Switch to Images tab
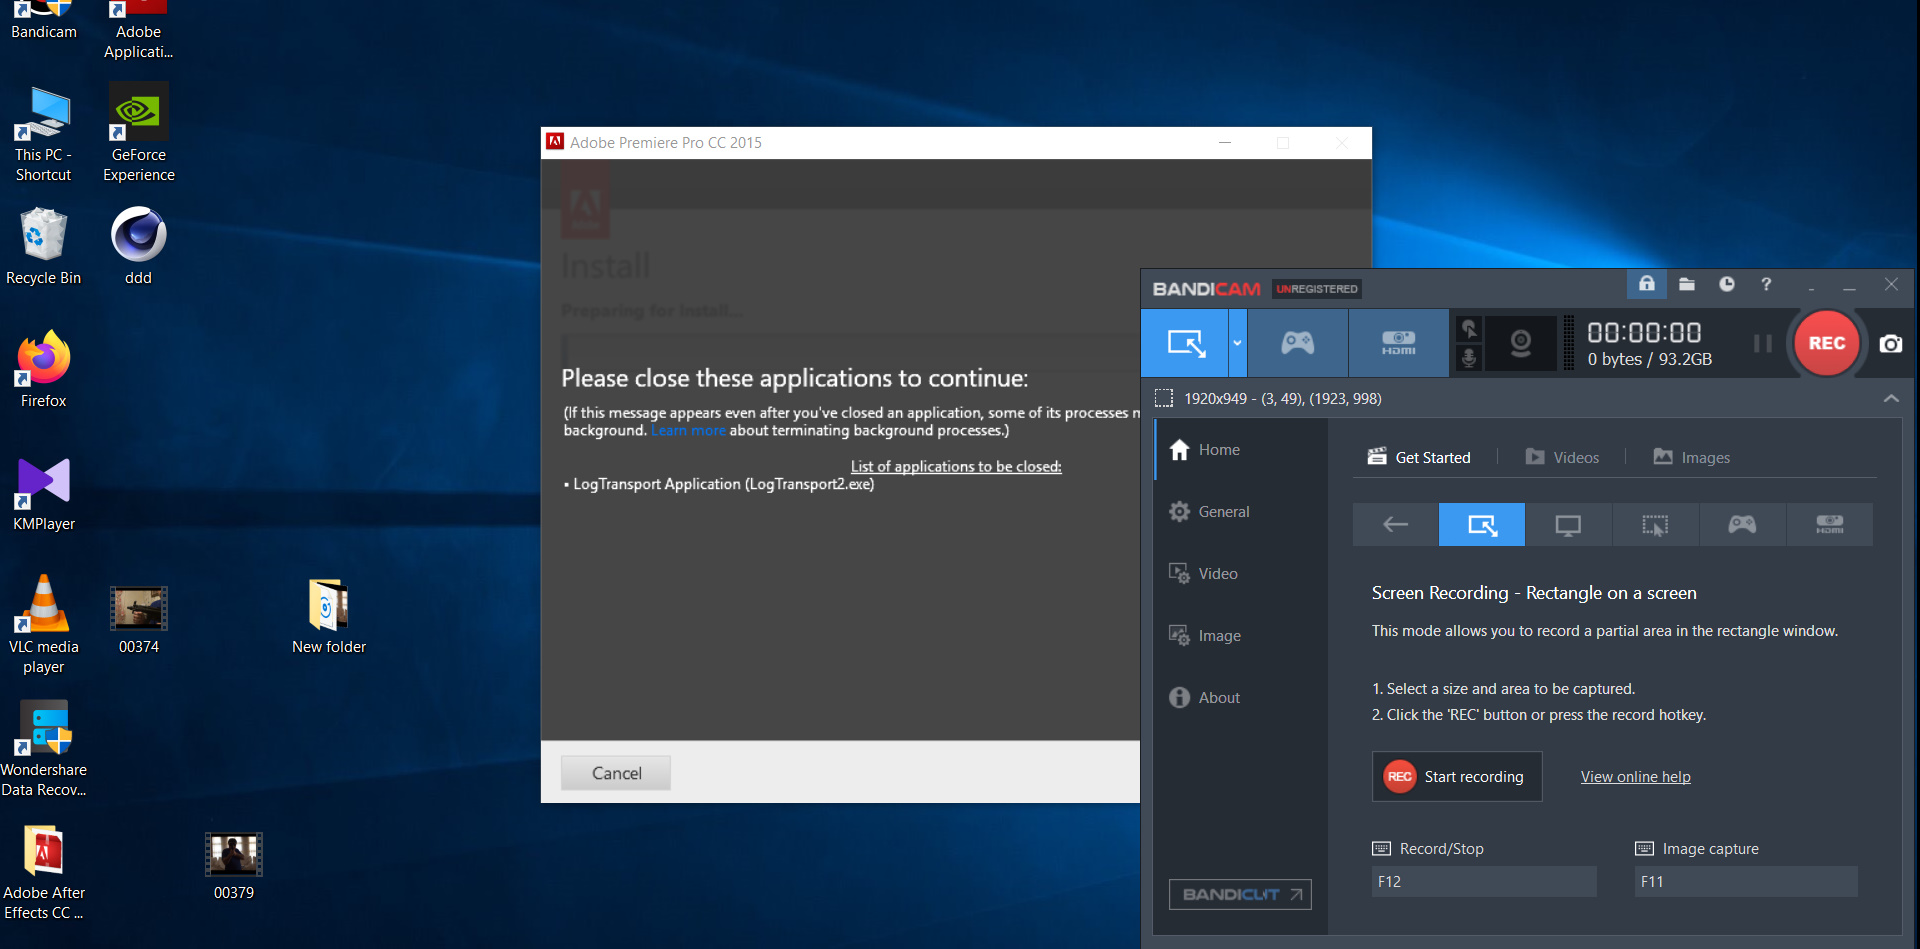1920x949 pixels. coord(1692,457)
